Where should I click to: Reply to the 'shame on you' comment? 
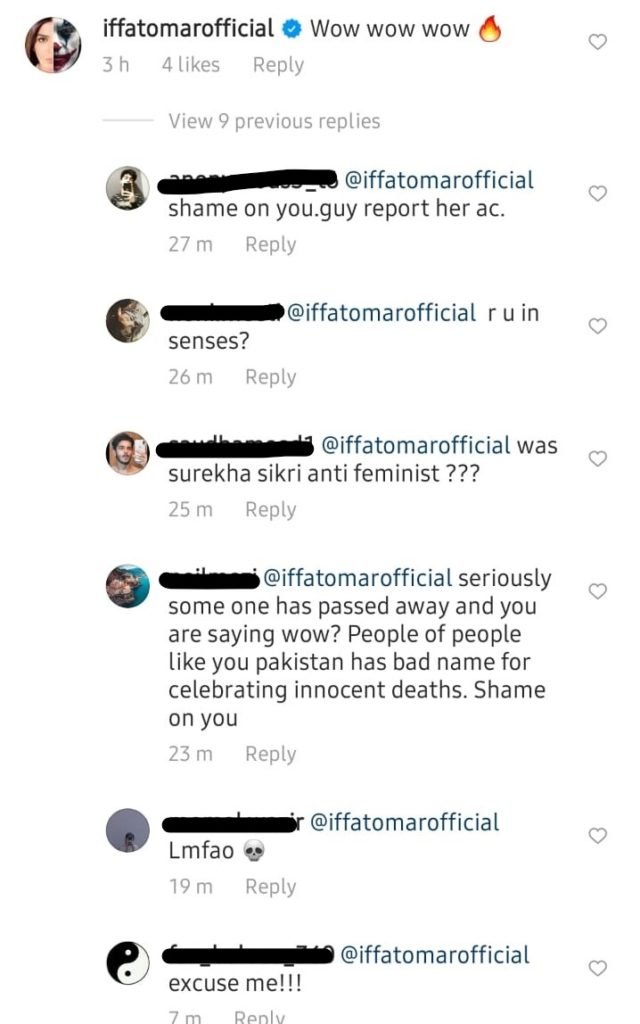[270, 244]
